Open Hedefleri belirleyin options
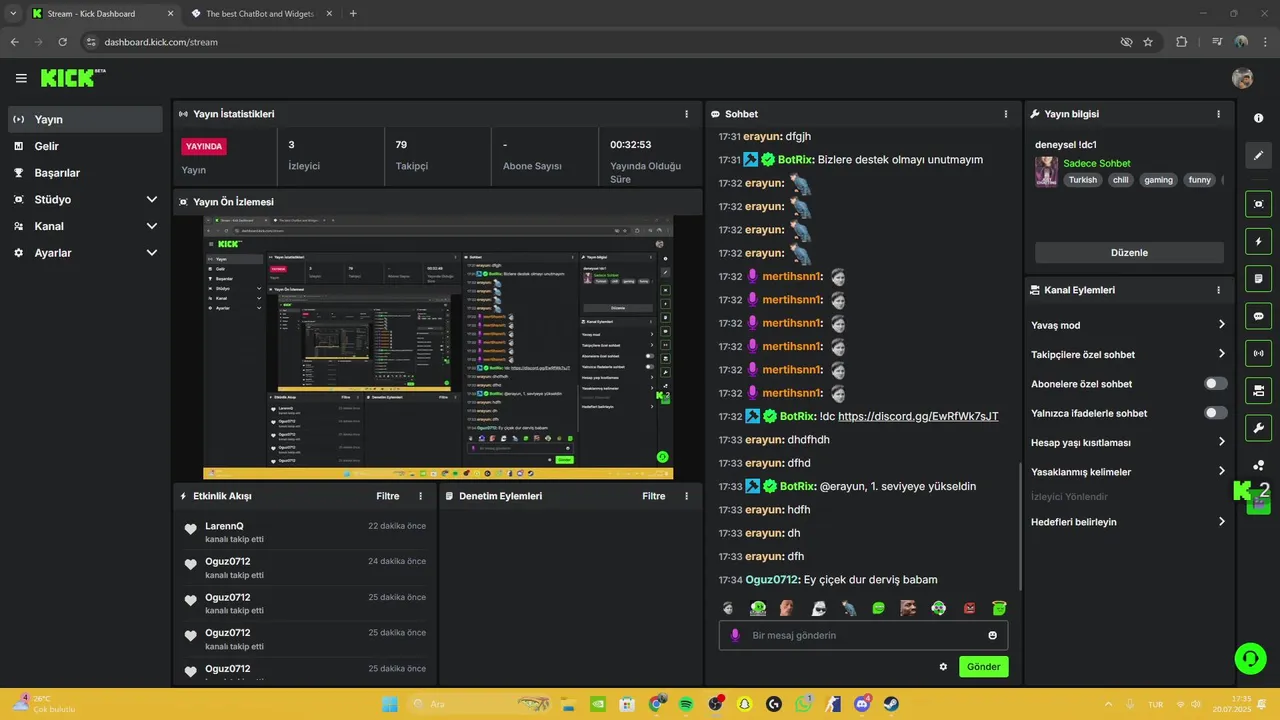Image resolution: width=1280 pixels, height=720 pixels. 1129,522
